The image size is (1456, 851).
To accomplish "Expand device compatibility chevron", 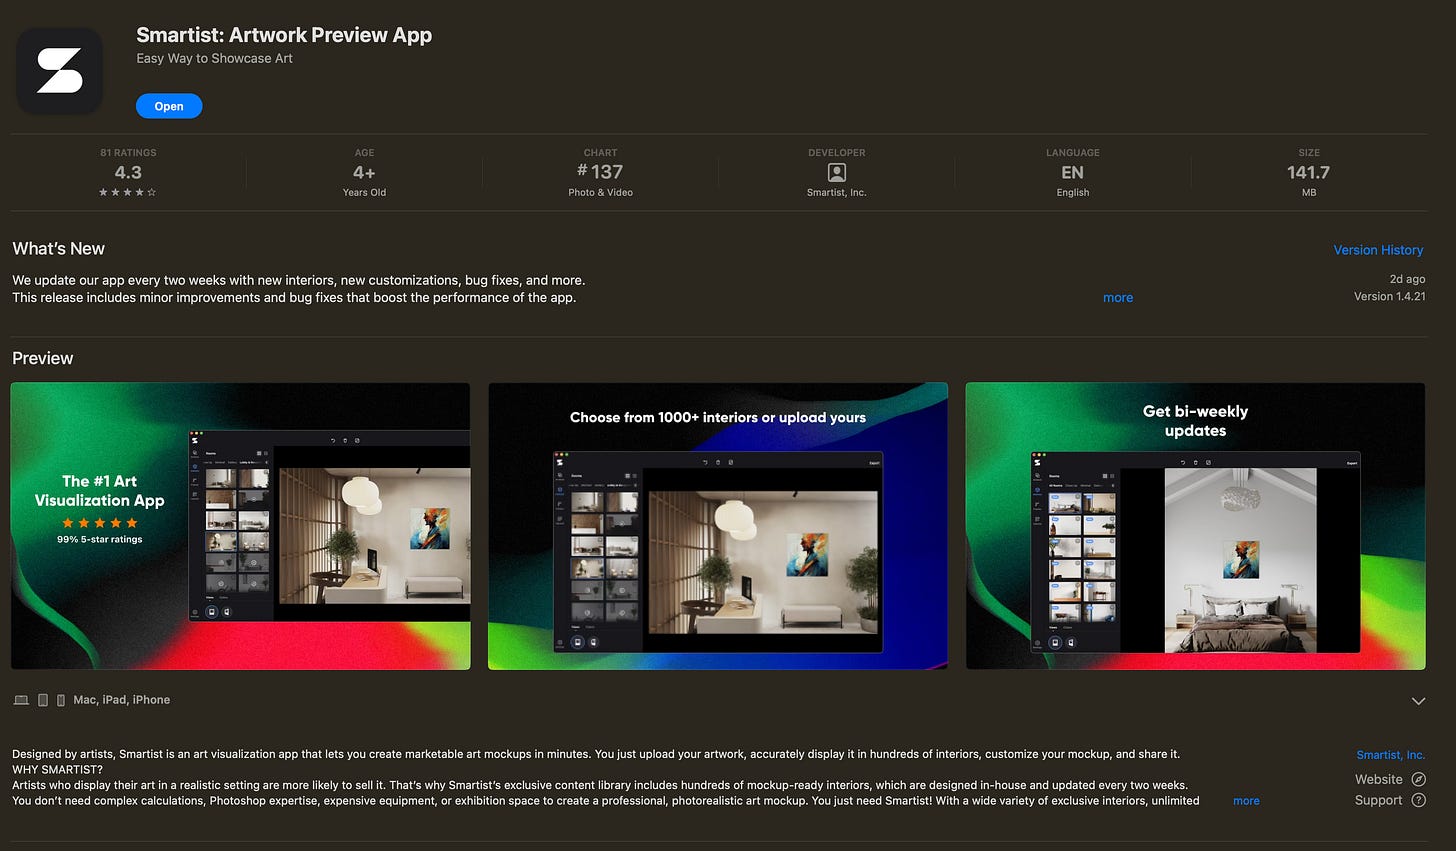I will (1418, 701).
